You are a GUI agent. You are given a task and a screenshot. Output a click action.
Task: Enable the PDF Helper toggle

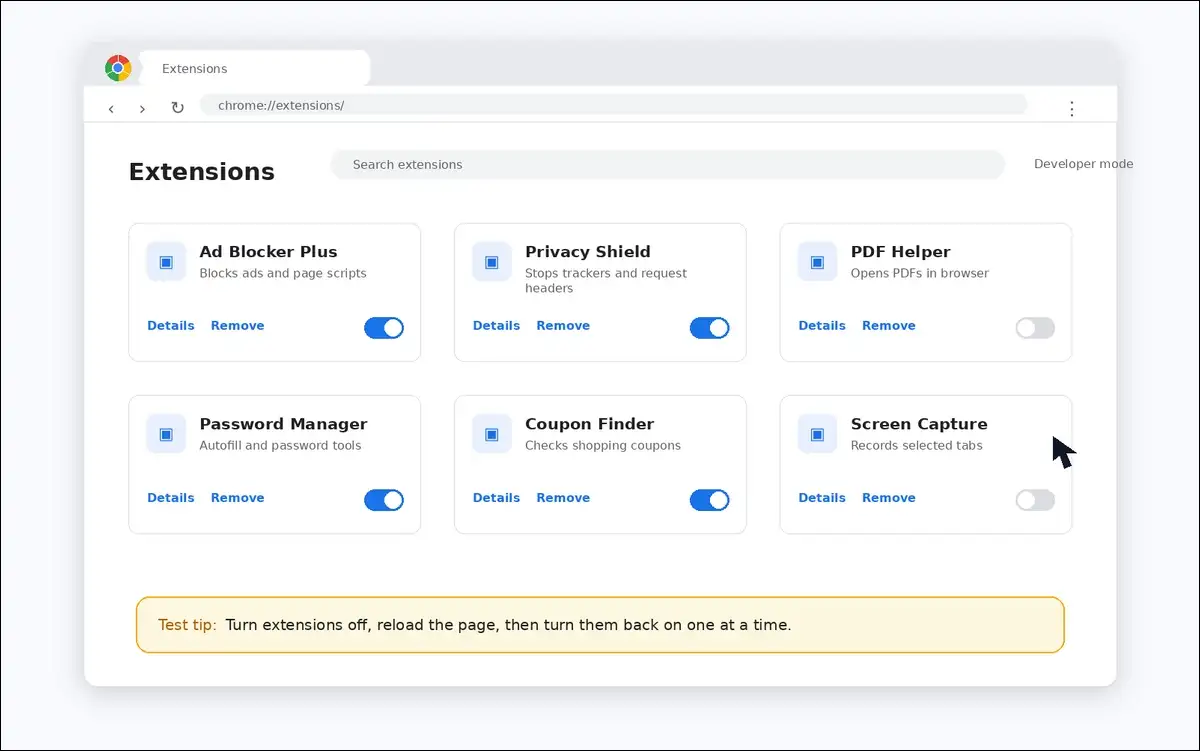click(x=1035, y=328)
